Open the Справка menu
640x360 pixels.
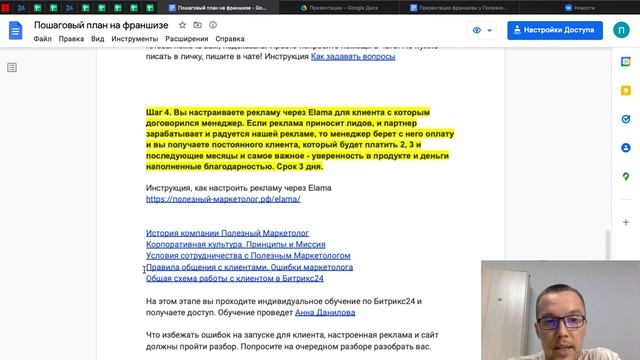230,39
